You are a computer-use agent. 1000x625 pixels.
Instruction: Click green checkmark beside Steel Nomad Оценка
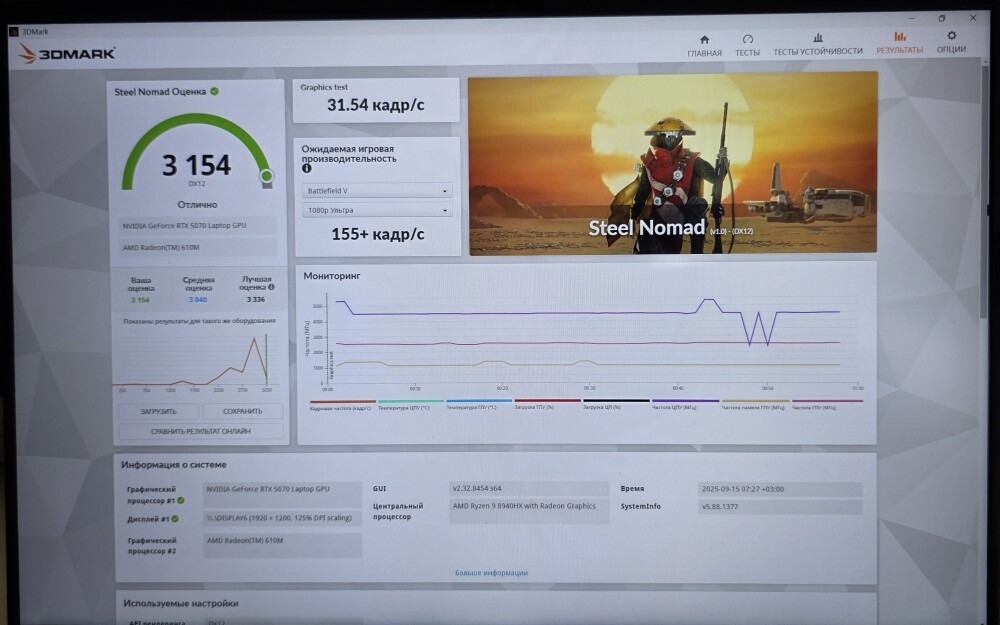point(214,91)
